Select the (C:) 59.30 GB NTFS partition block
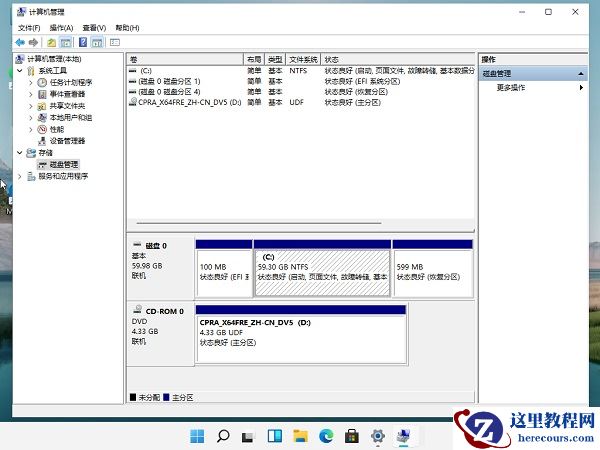 coord(322,268)
